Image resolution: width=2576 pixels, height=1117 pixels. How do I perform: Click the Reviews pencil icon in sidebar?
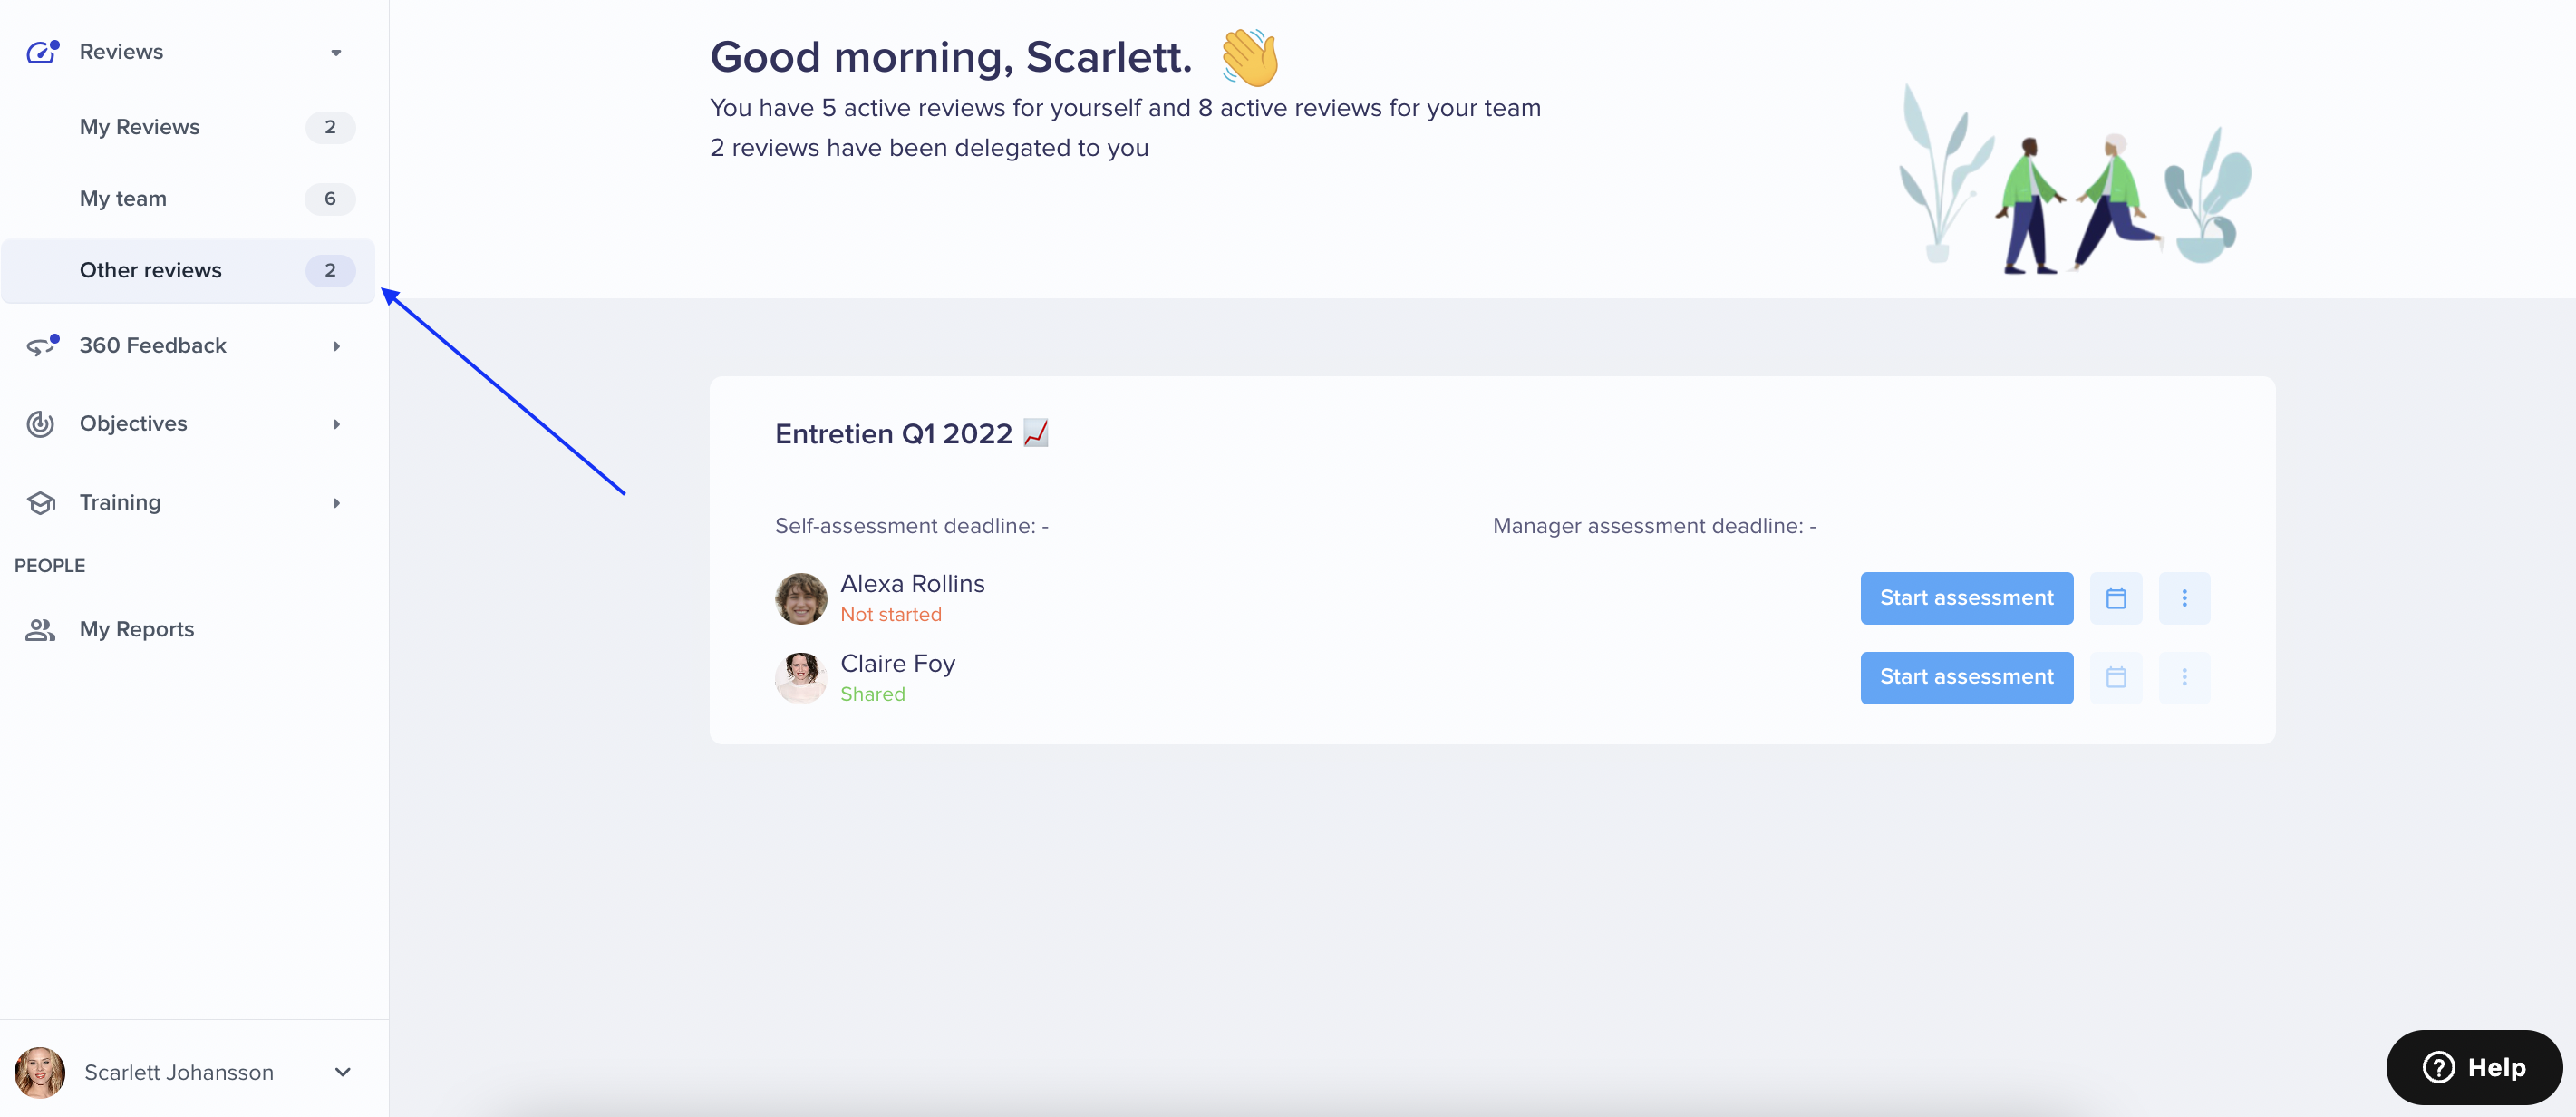[42, 52]
